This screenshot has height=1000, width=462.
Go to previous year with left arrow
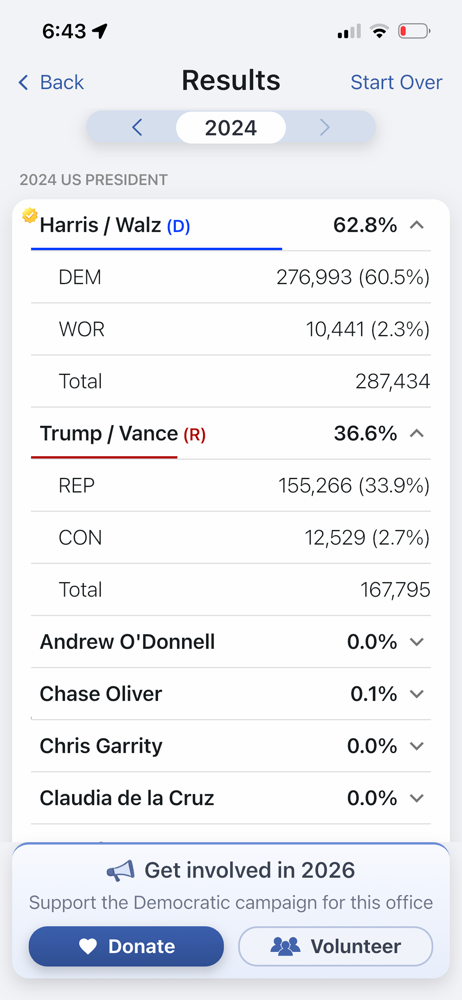(x=137, y=128)
